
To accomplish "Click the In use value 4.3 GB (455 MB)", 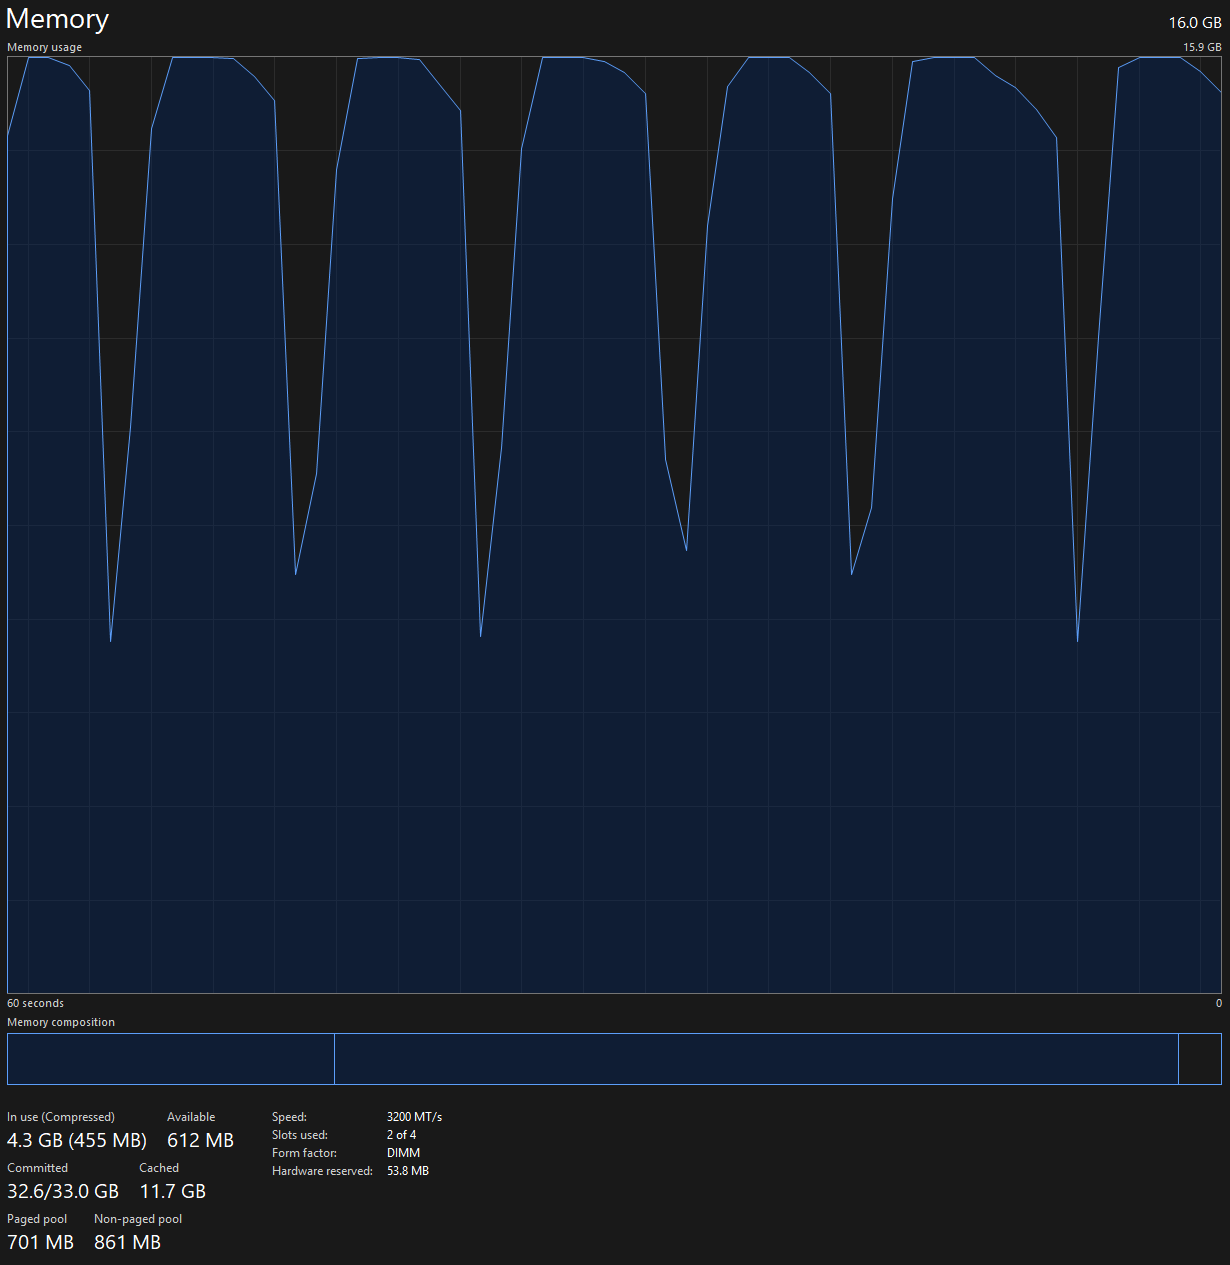I will pyautogui.click(x=77, y=1140).
